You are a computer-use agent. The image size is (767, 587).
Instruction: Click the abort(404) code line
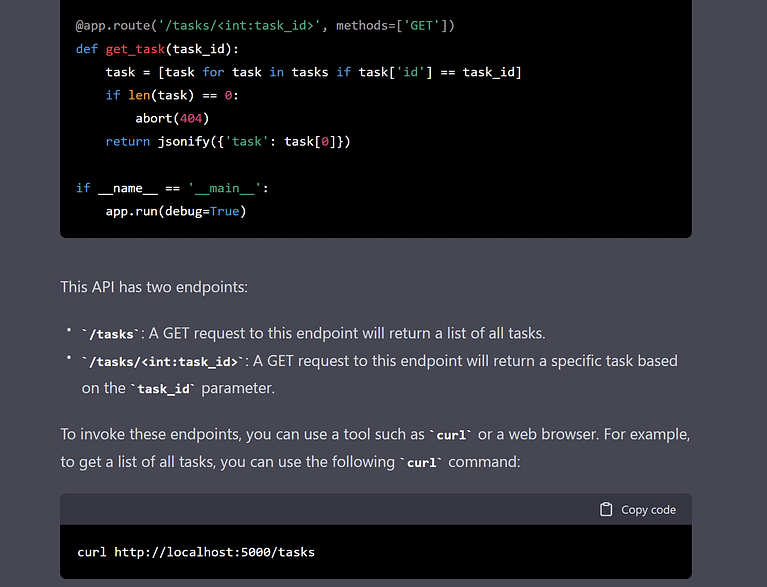pos(172,118)
